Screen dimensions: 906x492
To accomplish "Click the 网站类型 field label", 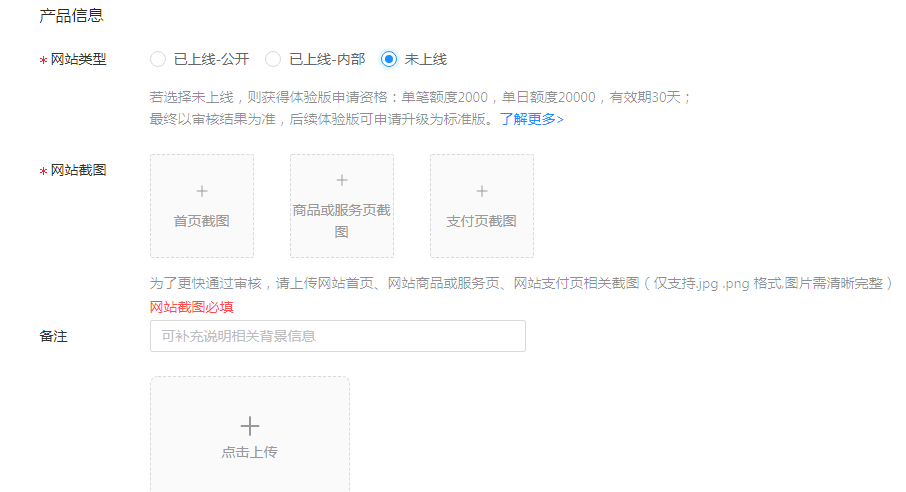I will [x=78, y=59].
